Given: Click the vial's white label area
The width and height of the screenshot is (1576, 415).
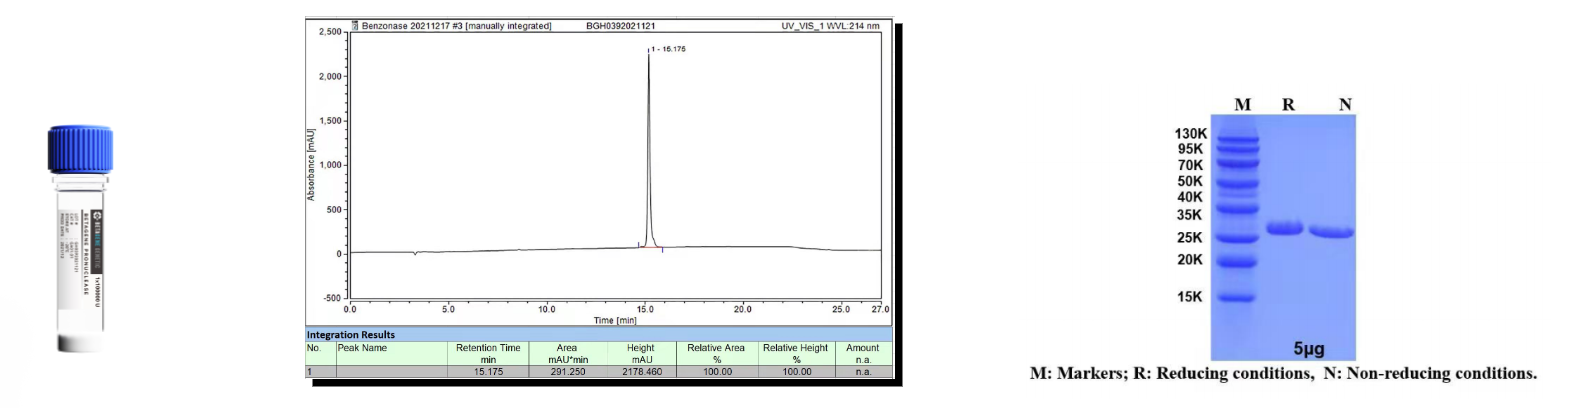Looking at the screenshot, I should click(x=82, y=255).
